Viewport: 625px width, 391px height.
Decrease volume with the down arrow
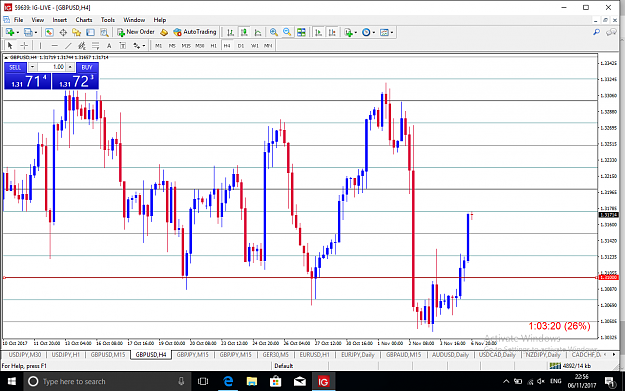(x=32, y=67)
